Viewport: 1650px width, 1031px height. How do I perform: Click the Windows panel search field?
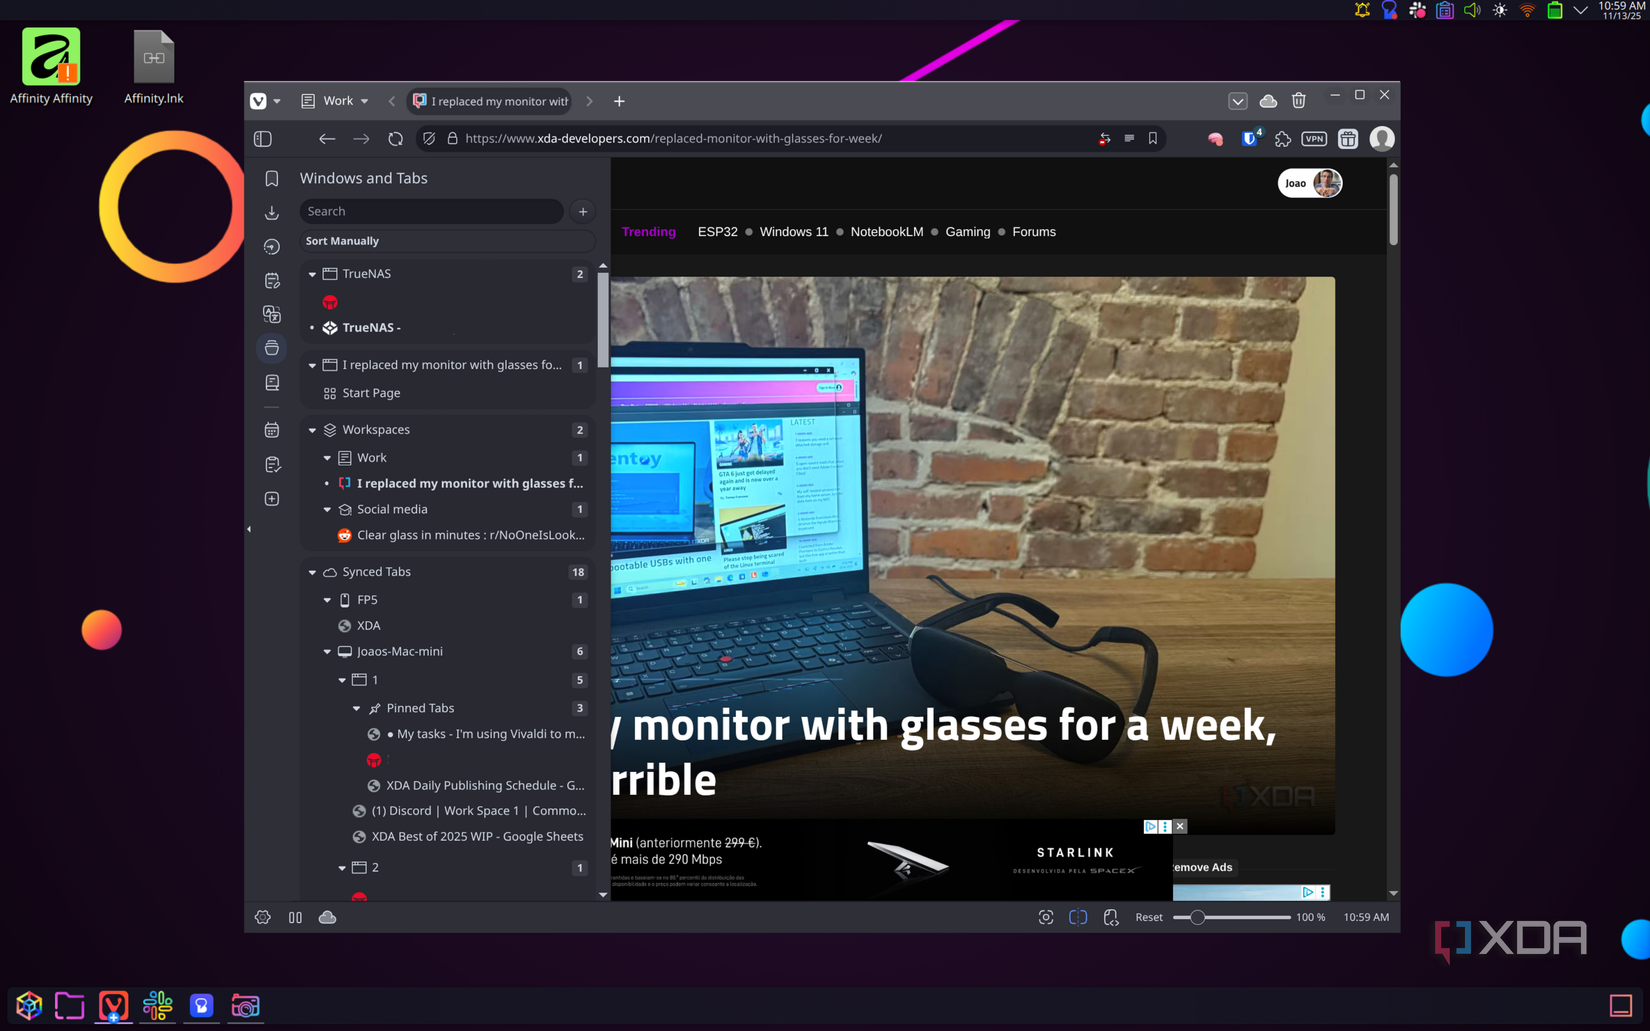point(431,212)
